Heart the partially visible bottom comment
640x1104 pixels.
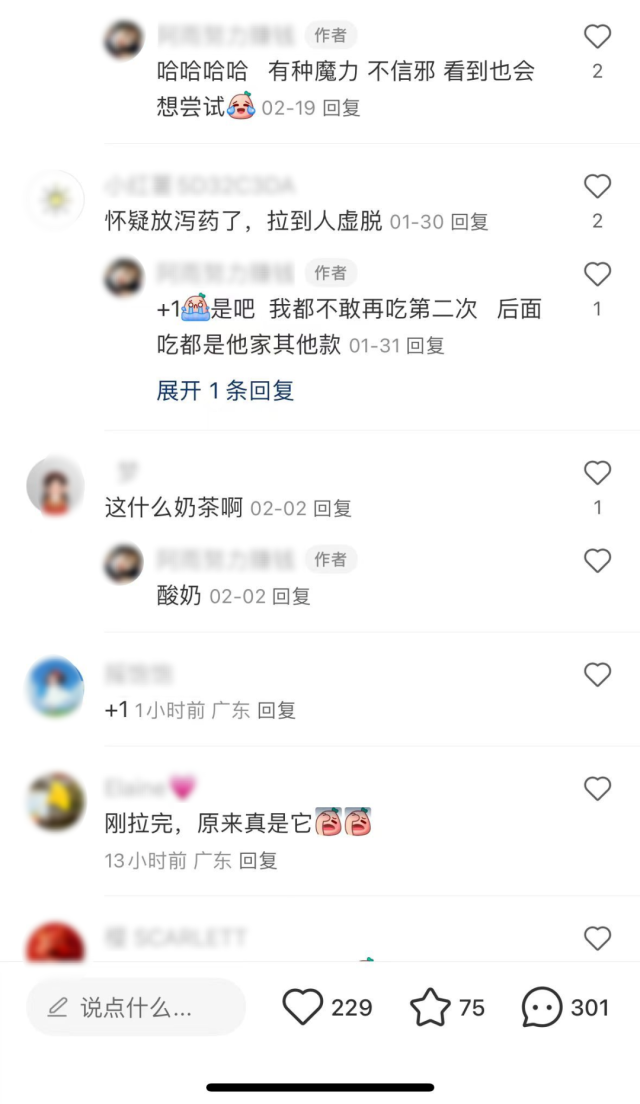click(597, 938)
